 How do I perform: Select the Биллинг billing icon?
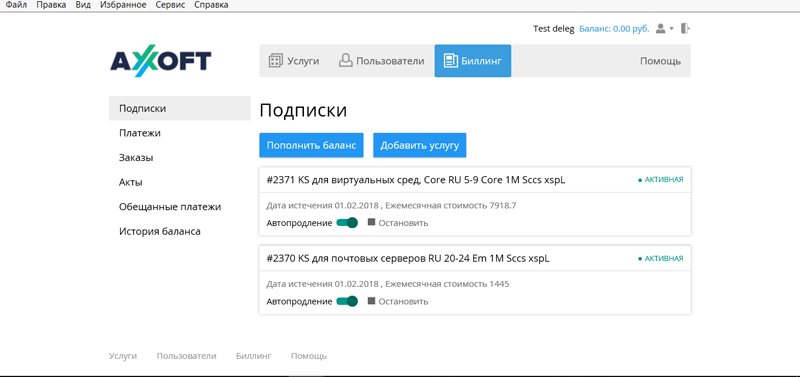point(451,61)
